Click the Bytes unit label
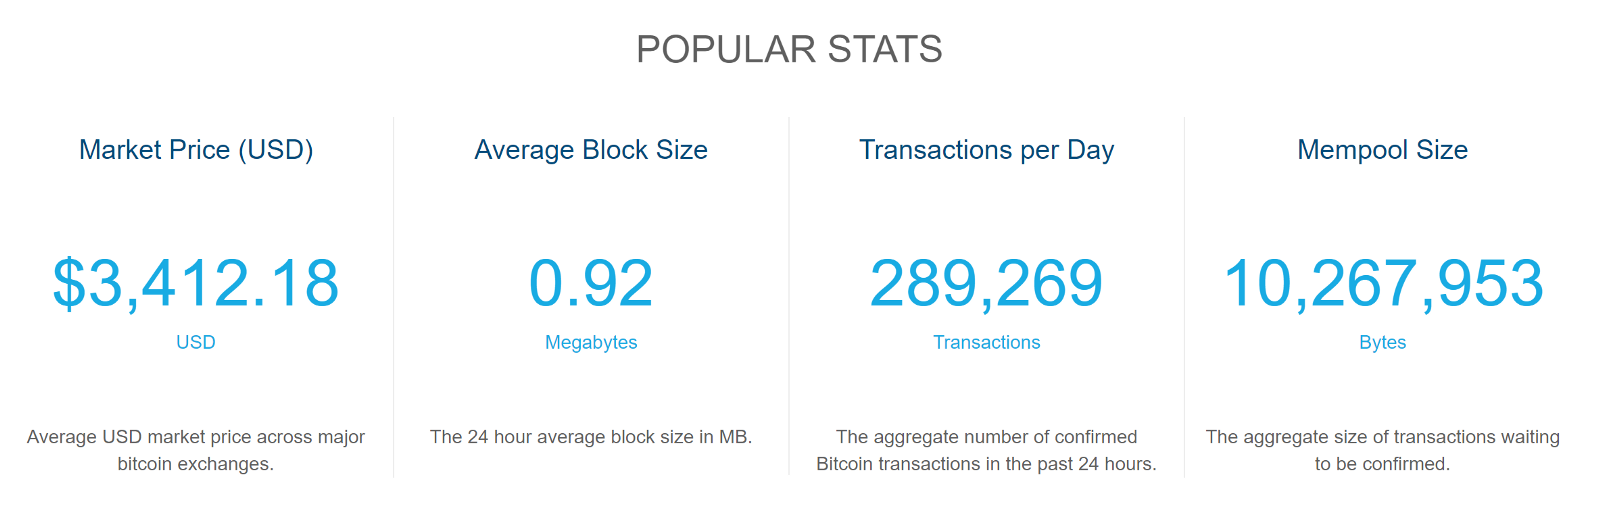Image resolution: width=1600 pixels, height=514 pixels. click(1382, 342)
